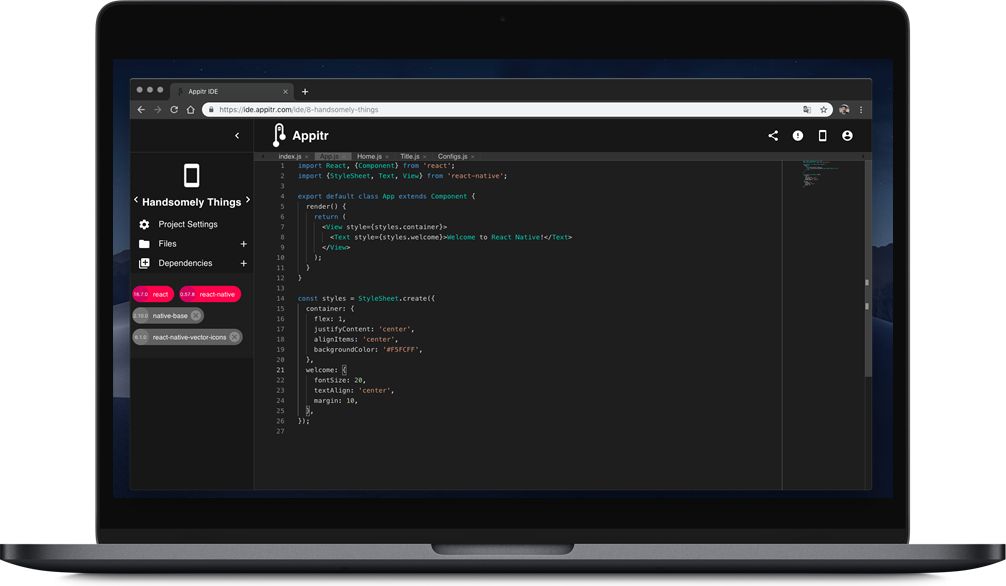Click the Files folder icon
The image size is (1006, 586).
(x=144, y=244)
